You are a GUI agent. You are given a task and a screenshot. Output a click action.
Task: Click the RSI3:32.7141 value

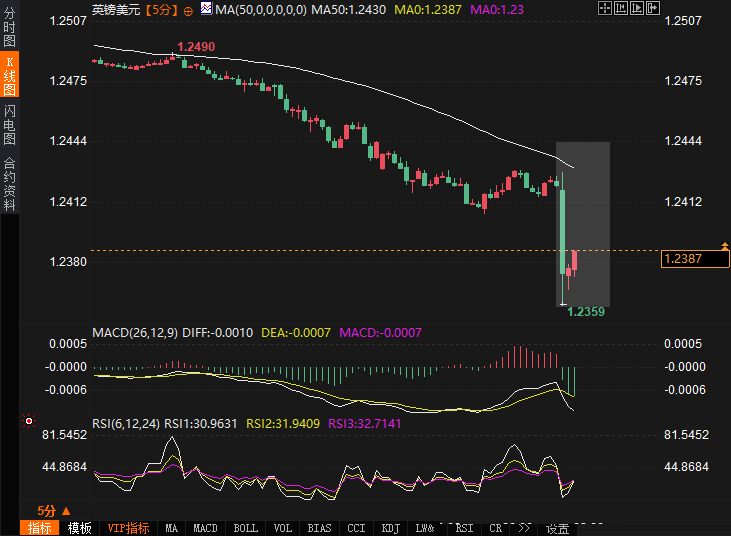tap(365, 424)
